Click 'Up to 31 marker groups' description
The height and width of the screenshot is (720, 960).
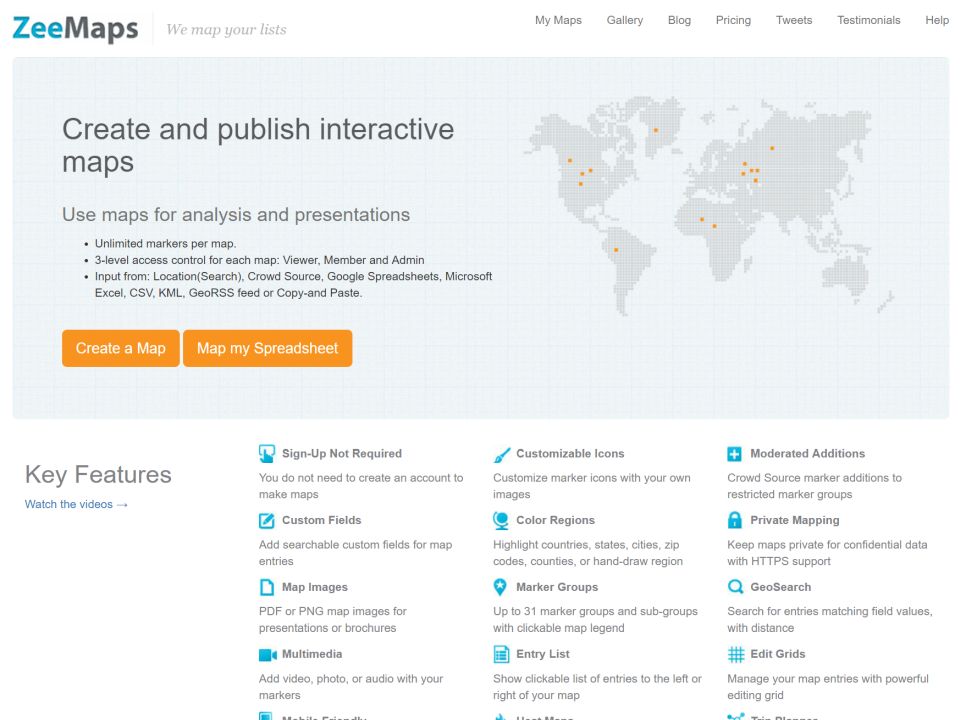click(x=595, y=620)
